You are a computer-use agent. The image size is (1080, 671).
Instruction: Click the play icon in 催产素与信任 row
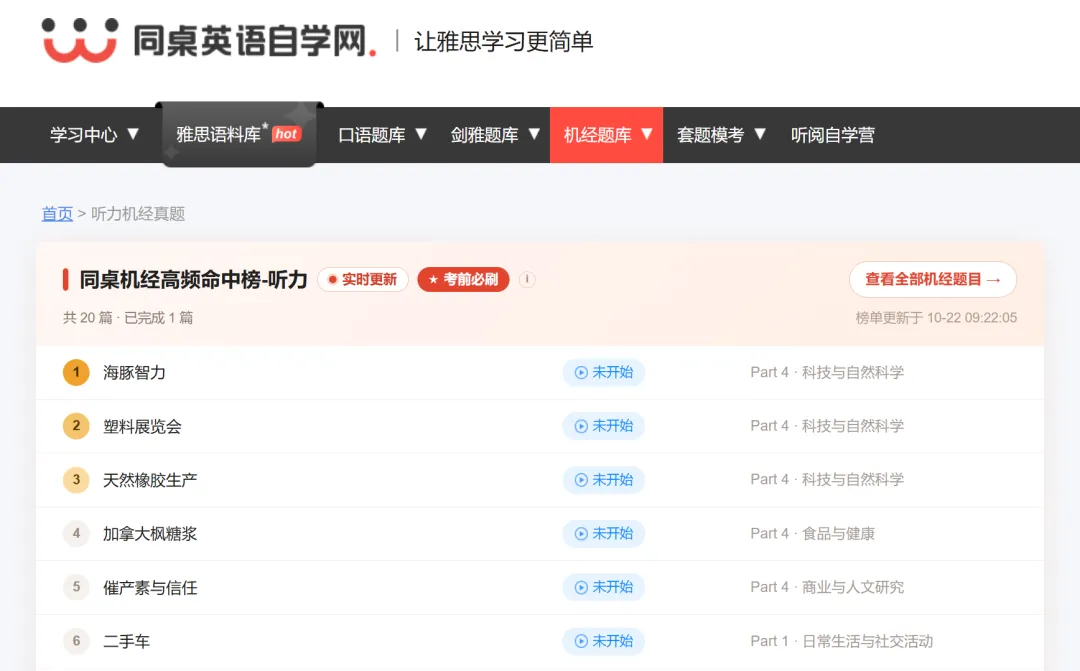coord(581,588)
